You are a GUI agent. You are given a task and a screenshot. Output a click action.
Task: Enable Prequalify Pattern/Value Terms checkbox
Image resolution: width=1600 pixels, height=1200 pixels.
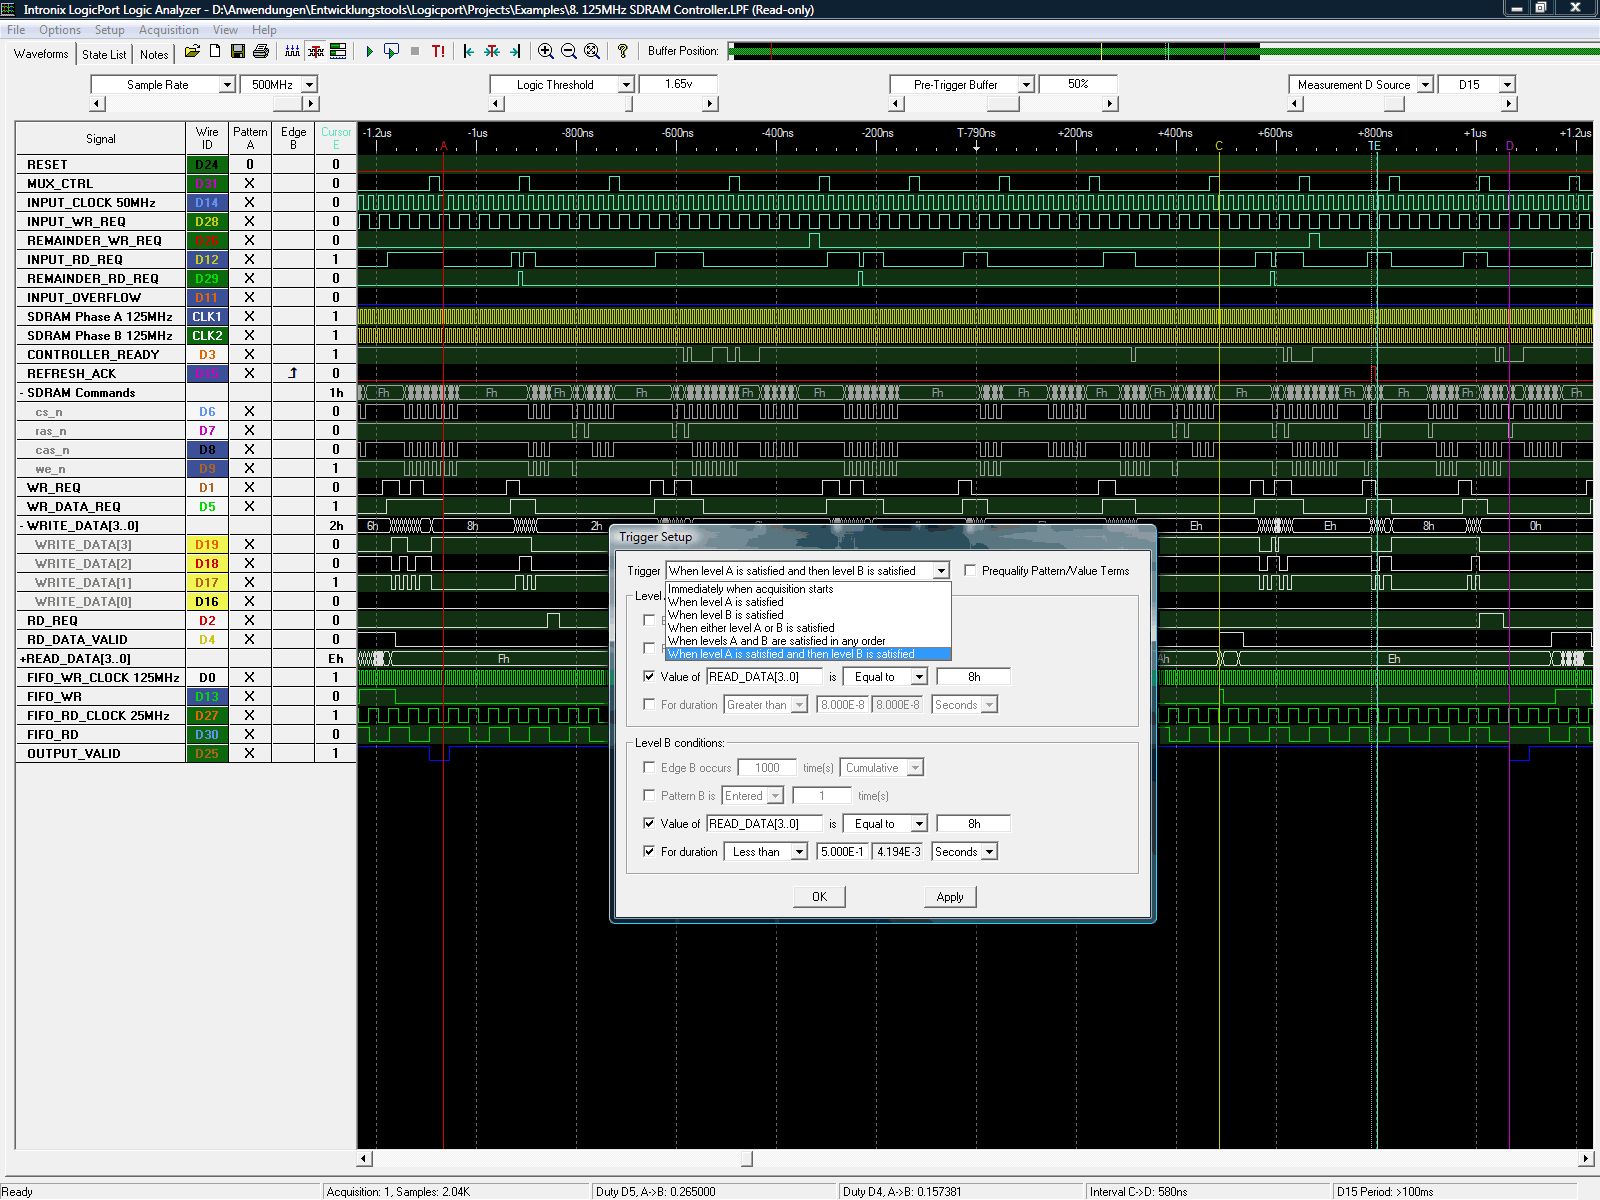[x=970, y=570]
